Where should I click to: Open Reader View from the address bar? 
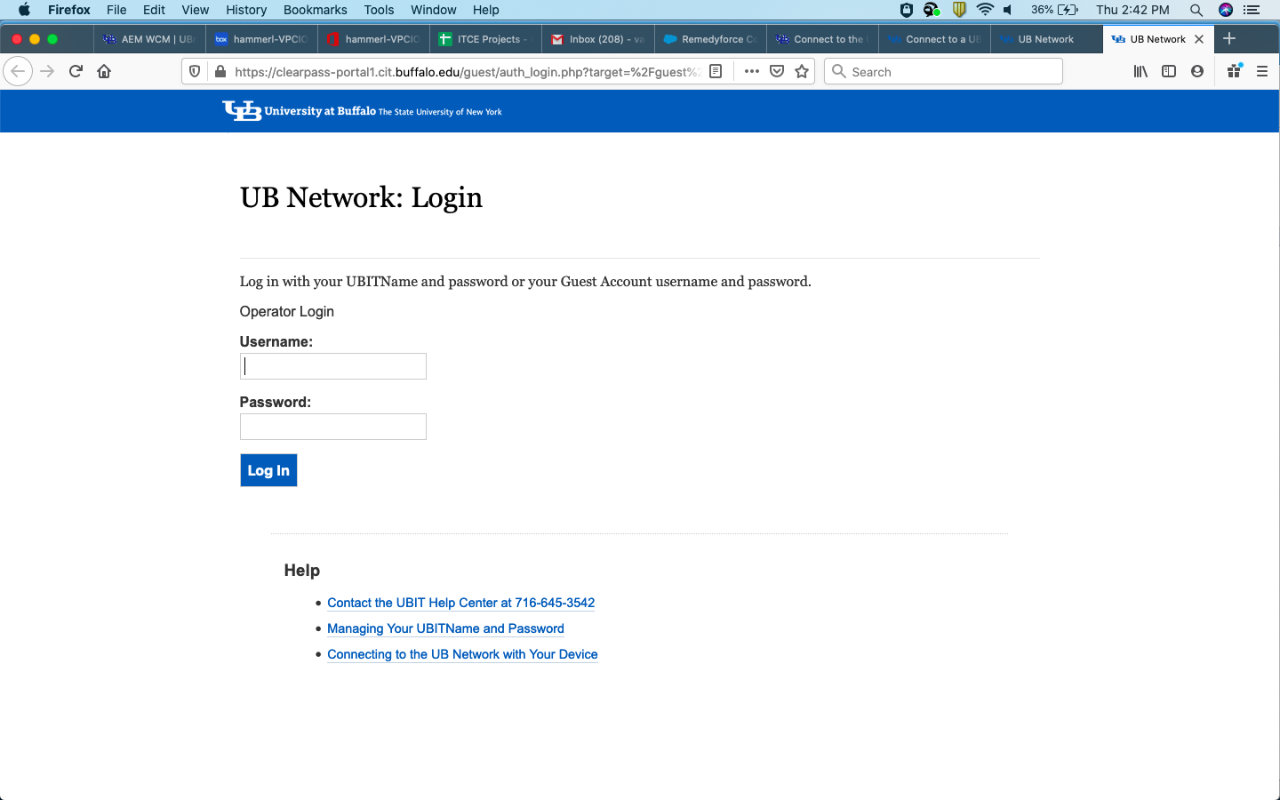[x=715, y=71]
